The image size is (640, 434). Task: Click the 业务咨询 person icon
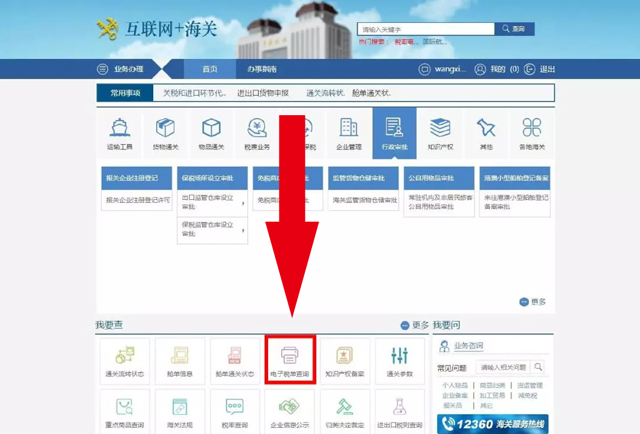pyautogui.click(x=444, y=346)
